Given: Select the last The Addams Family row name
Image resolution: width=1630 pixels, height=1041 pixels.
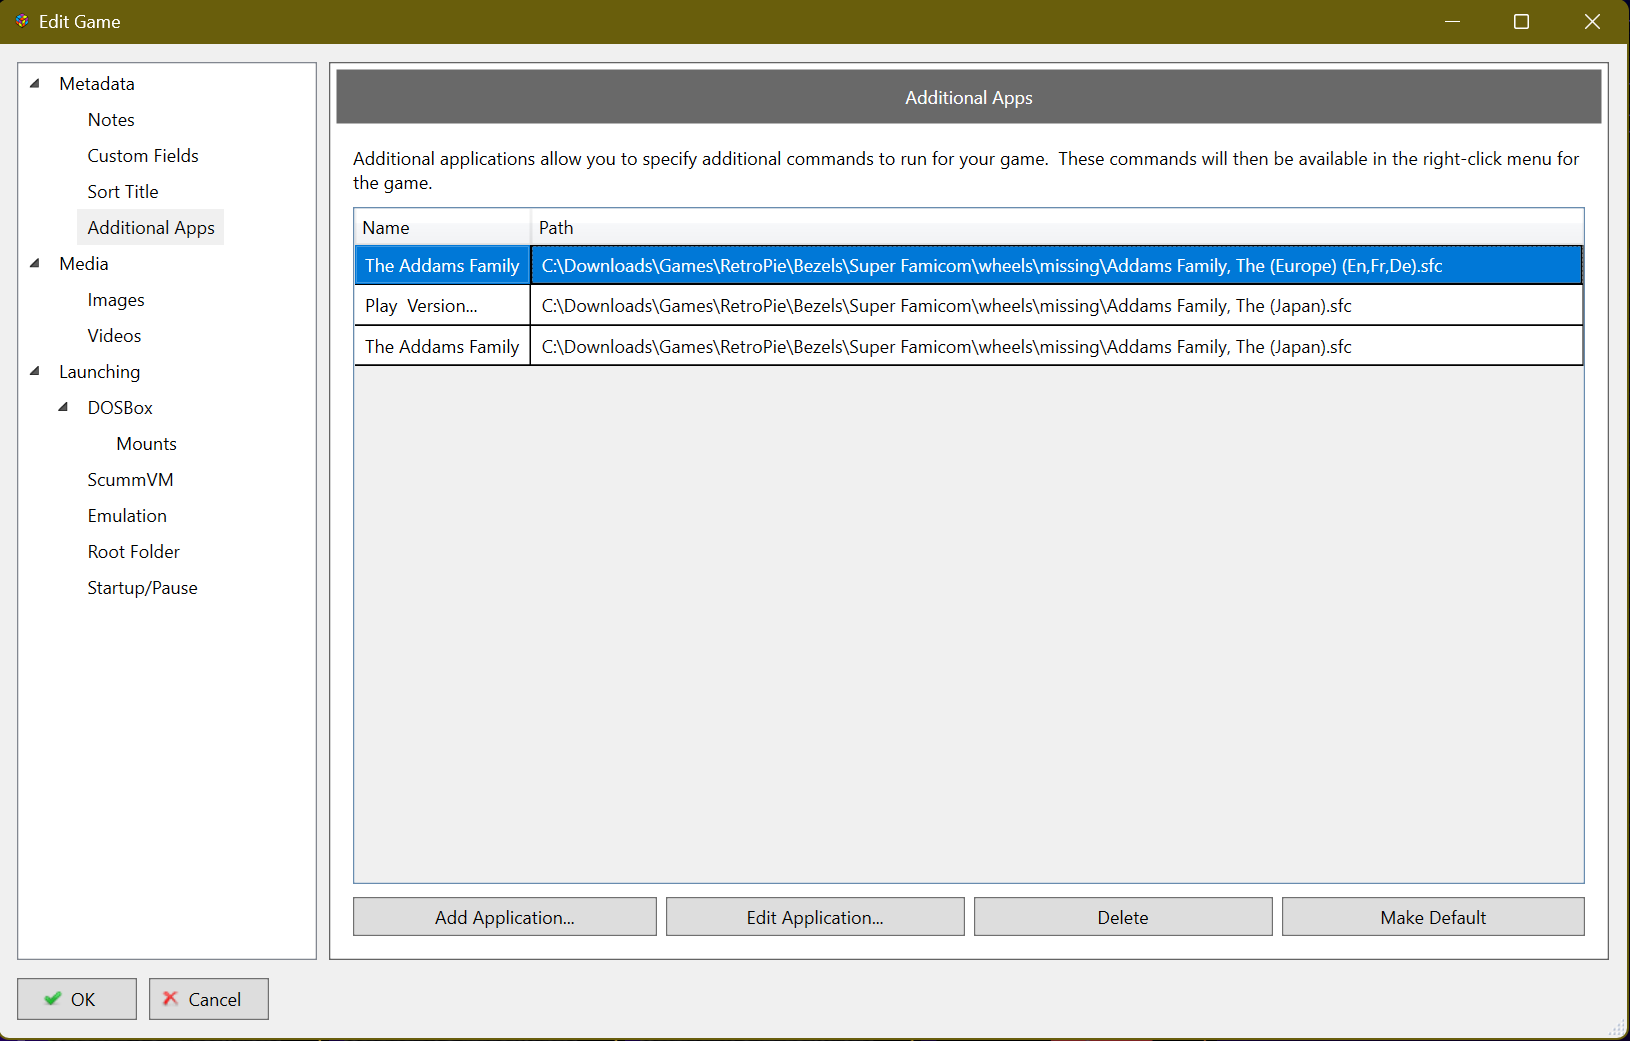Looking at the screenshot, I should pyautogui.click(x=442, y=347).
